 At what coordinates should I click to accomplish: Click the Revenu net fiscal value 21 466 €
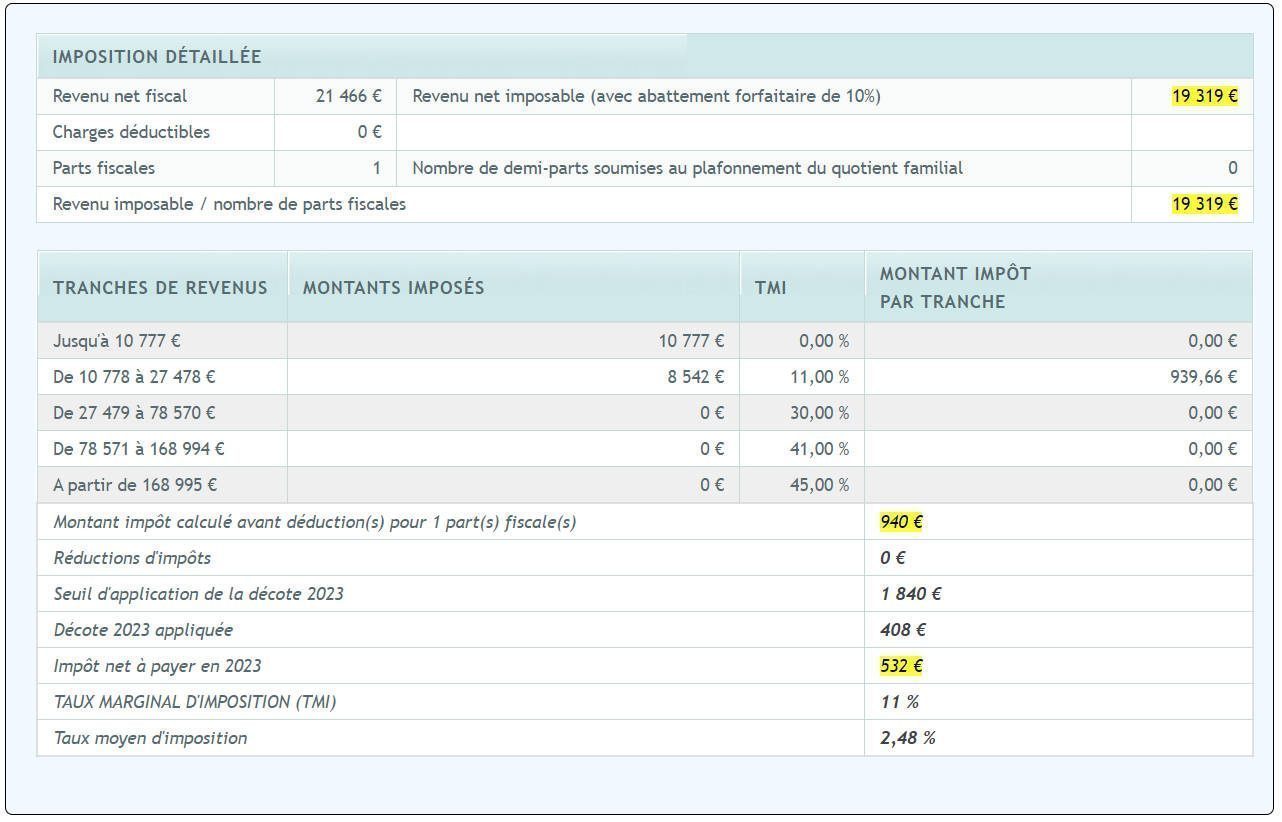coord(348,96)
